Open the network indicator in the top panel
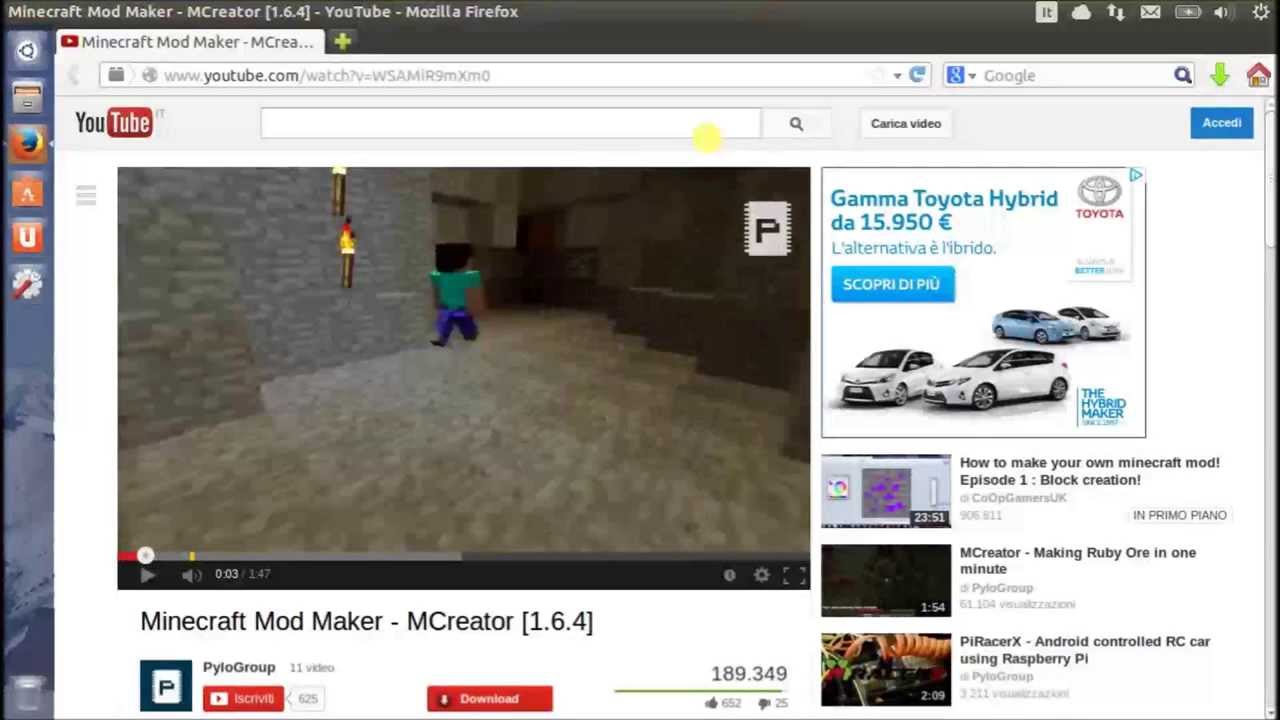The height and width of the screenshot is (720, 1280). pyautogui.click(x=1116, y=12)
